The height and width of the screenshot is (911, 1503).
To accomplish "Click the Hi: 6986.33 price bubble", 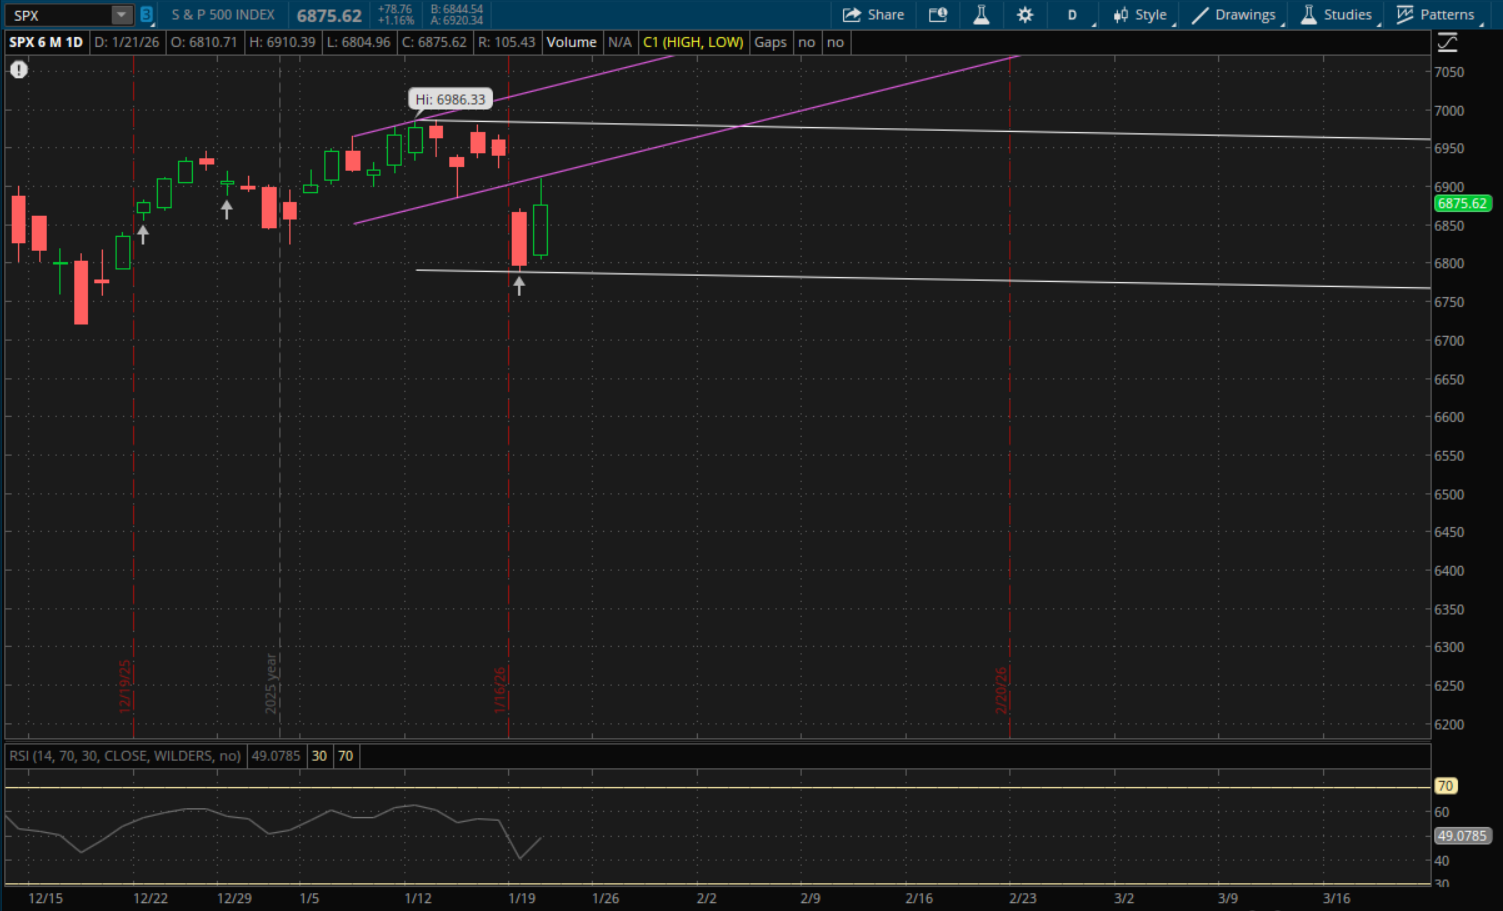I will 450,99.
